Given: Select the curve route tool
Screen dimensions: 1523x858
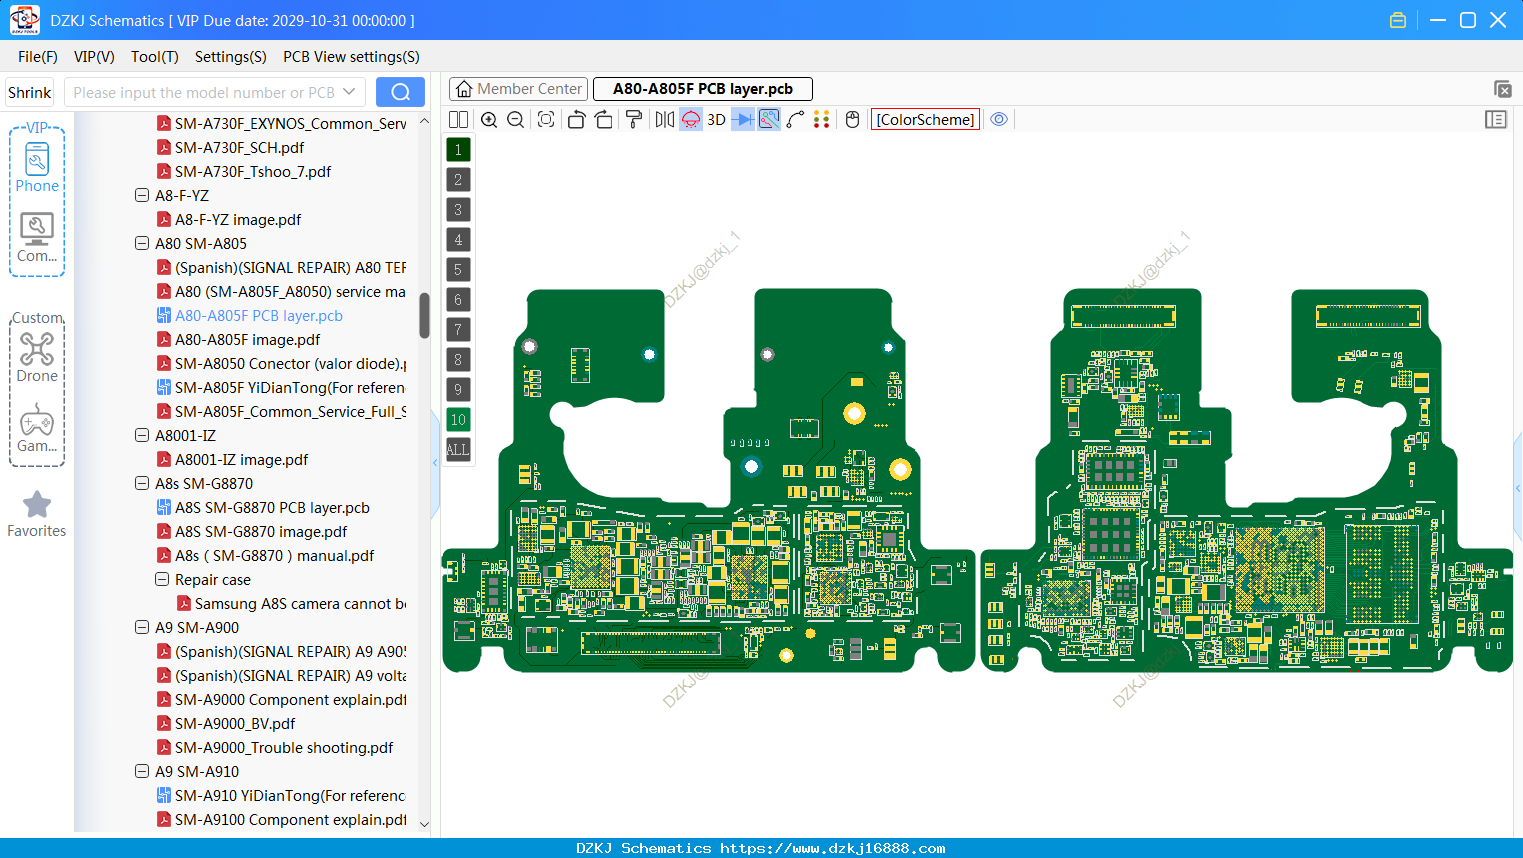Looking at the screenshot, I should coord(796,120).
